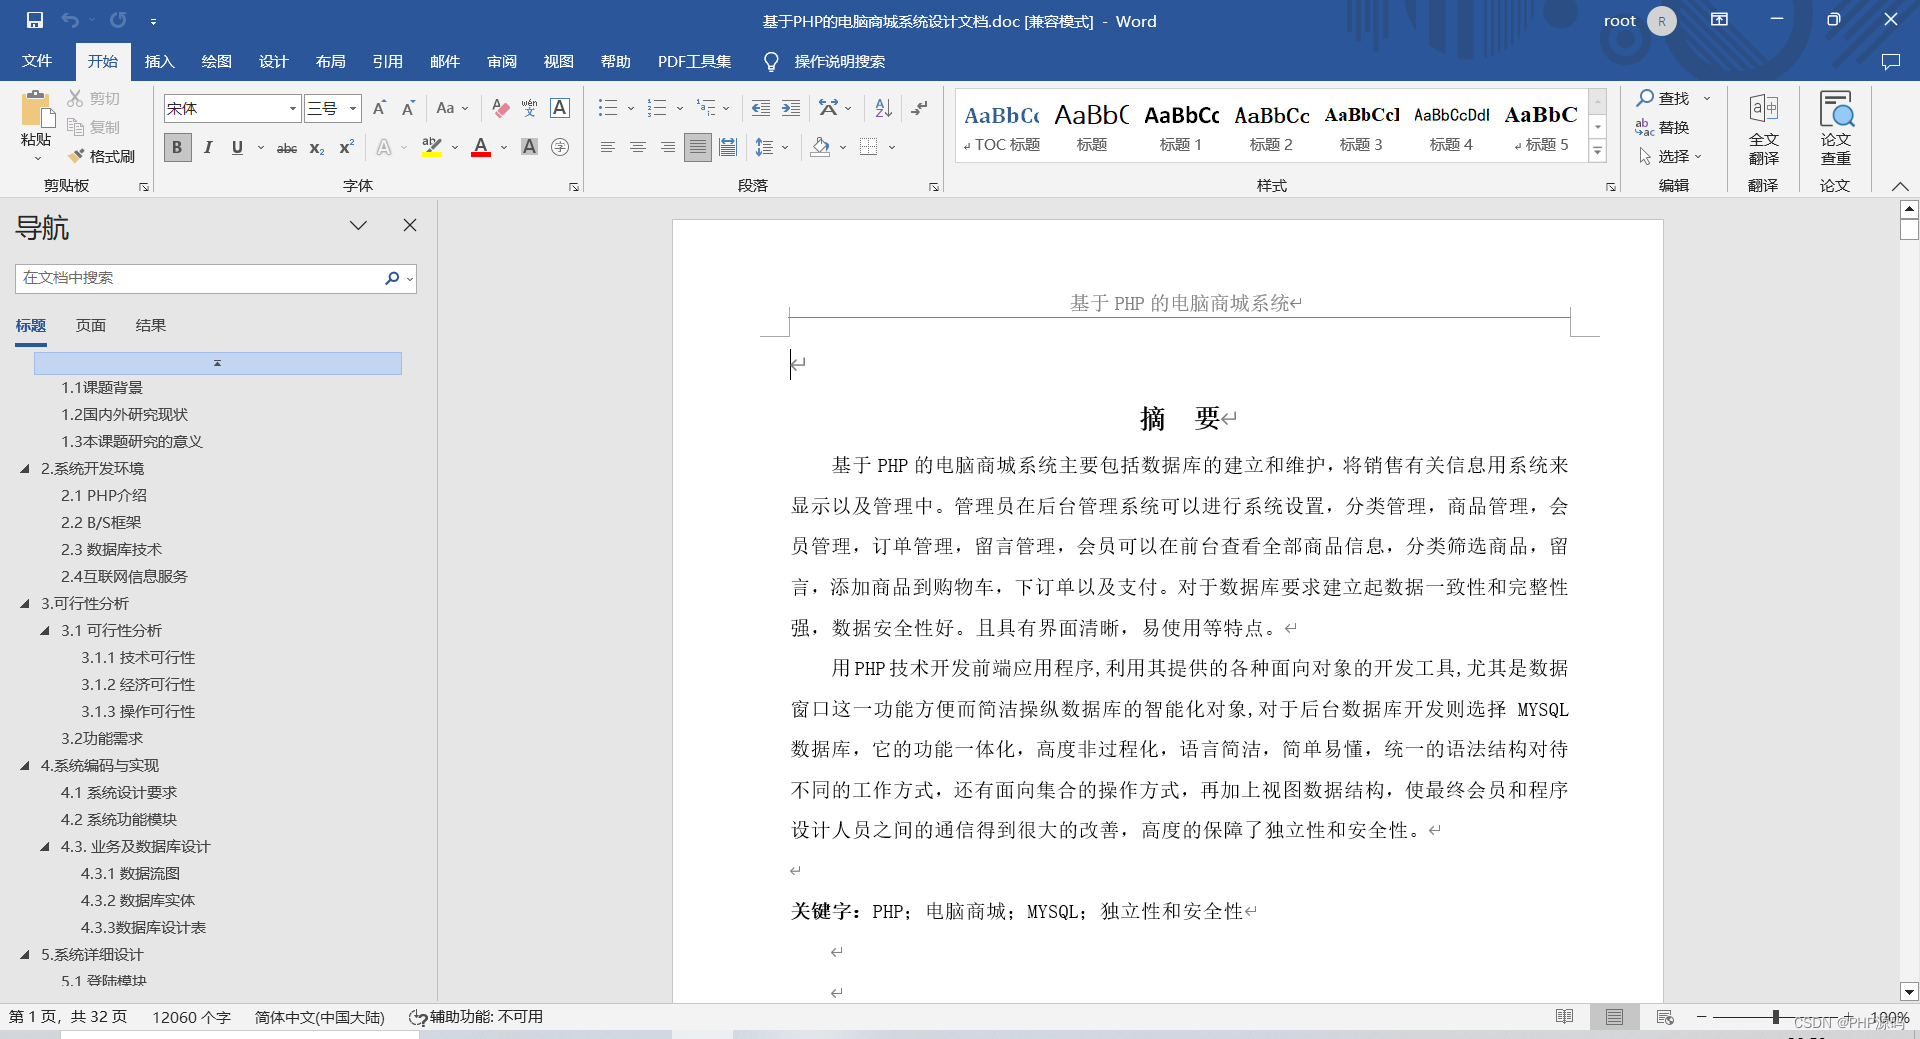Open the font name dropdown (宋体)
Image resolution: width=1920 pixels, height=1039 pixels.
tap(293, 108)
